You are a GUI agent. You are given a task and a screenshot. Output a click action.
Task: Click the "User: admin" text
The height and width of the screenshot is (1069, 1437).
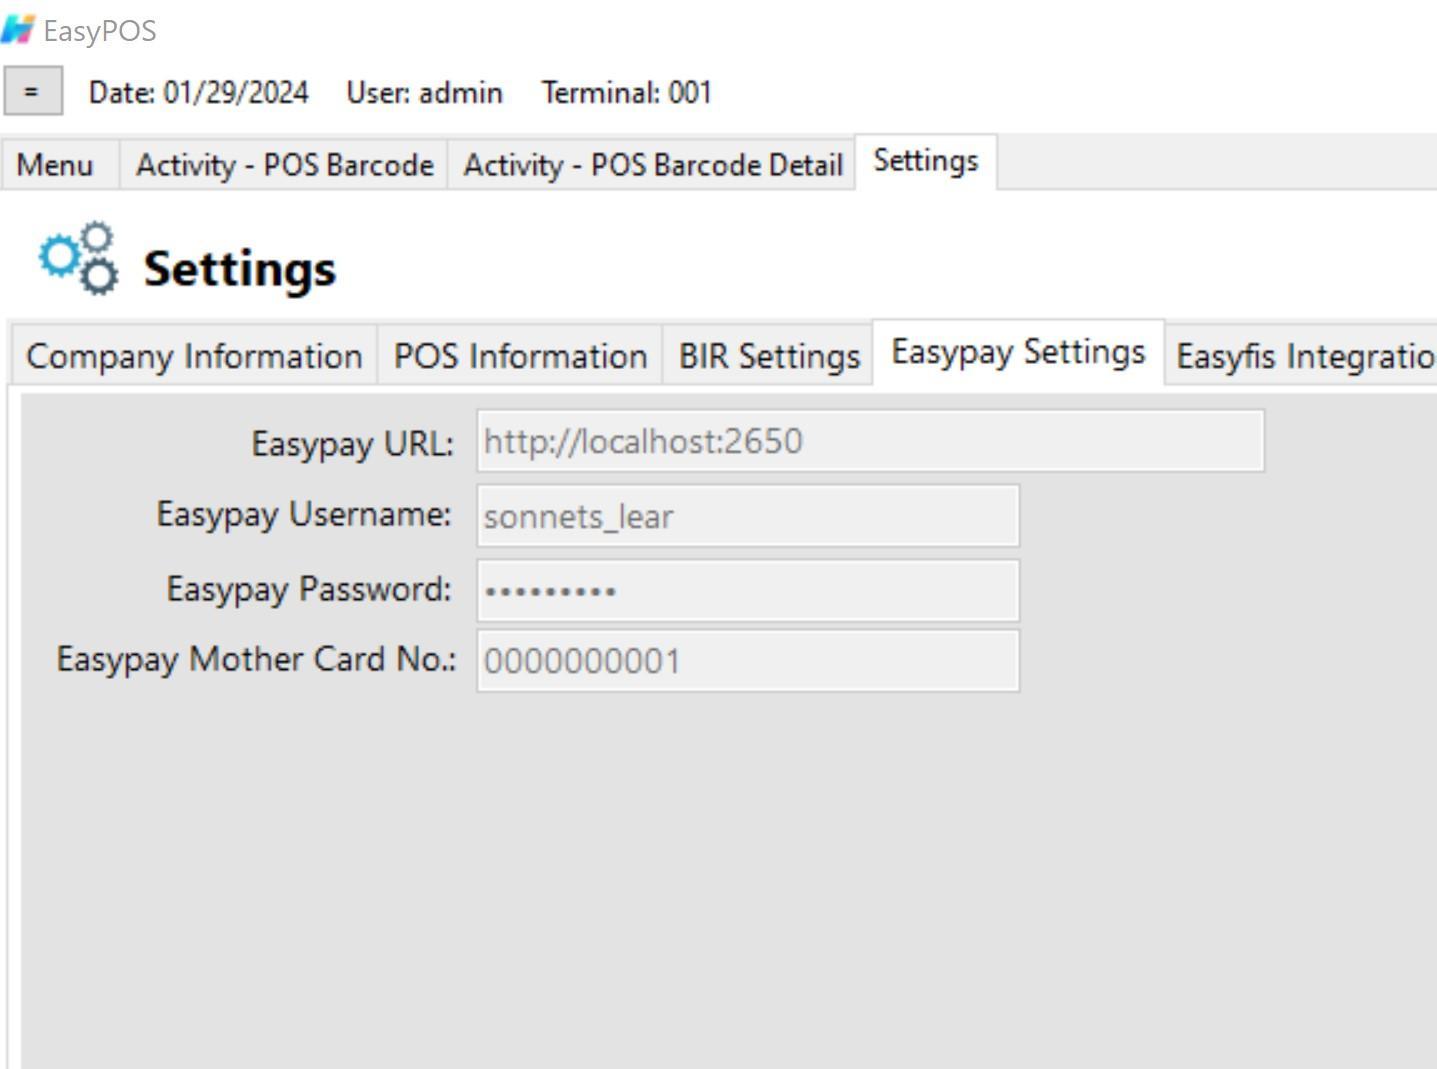(x=424, y=93)
